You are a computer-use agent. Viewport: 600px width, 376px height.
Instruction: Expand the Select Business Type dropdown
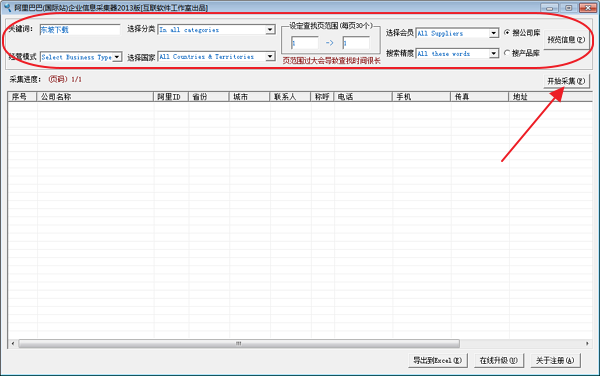coord(81,57)
